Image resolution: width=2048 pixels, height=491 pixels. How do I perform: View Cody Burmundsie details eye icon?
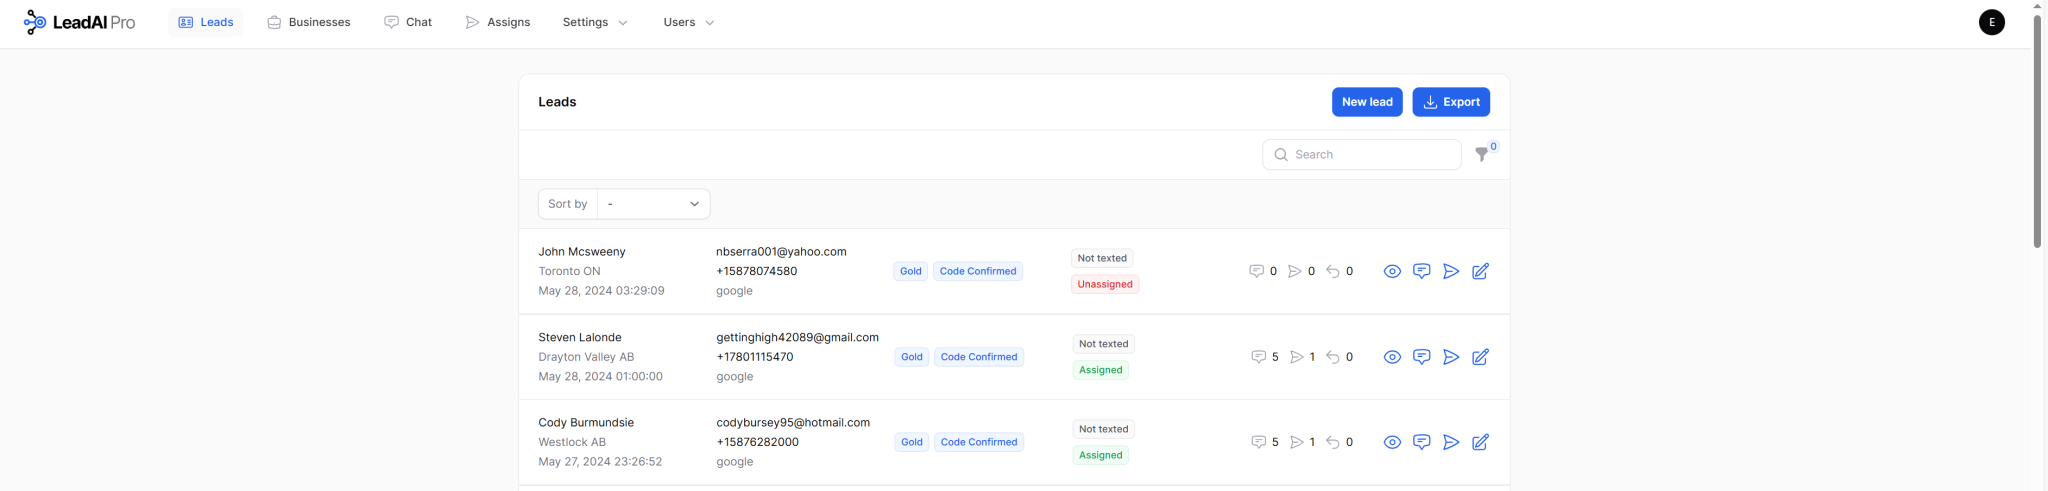point(1392,442)
